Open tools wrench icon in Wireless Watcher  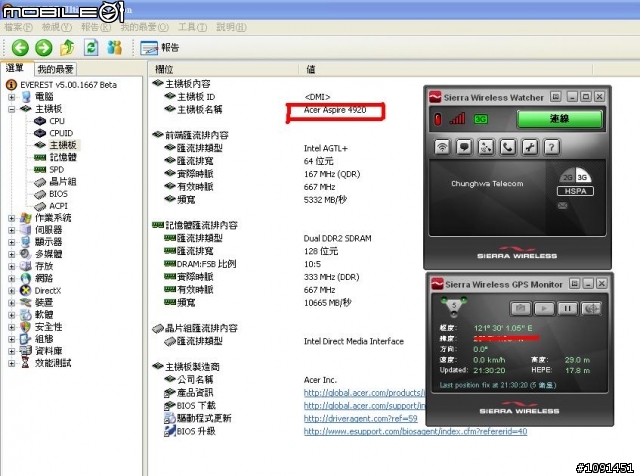[530, 147]
